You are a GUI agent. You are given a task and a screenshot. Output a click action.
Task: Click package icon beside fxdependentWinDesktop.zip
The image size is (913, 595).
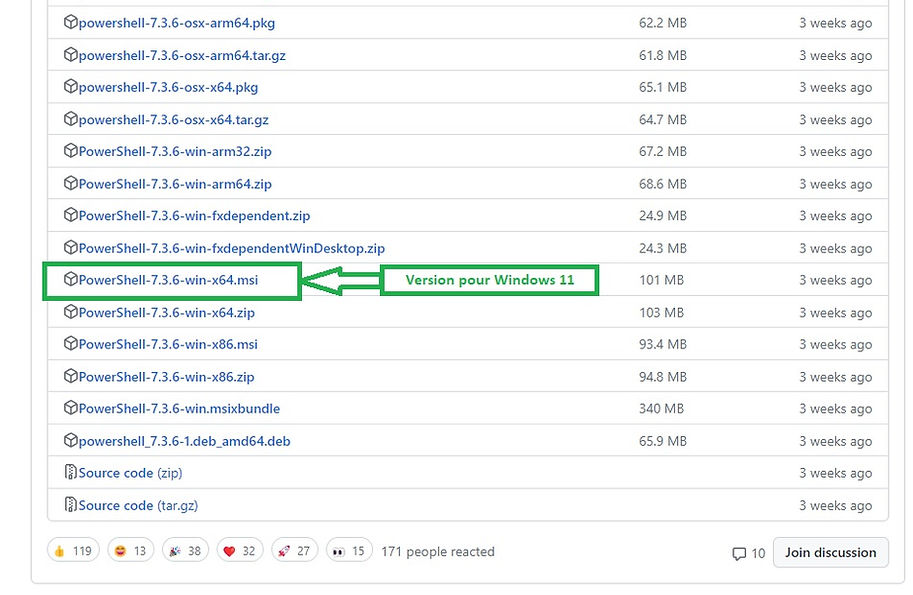point(70,248)
